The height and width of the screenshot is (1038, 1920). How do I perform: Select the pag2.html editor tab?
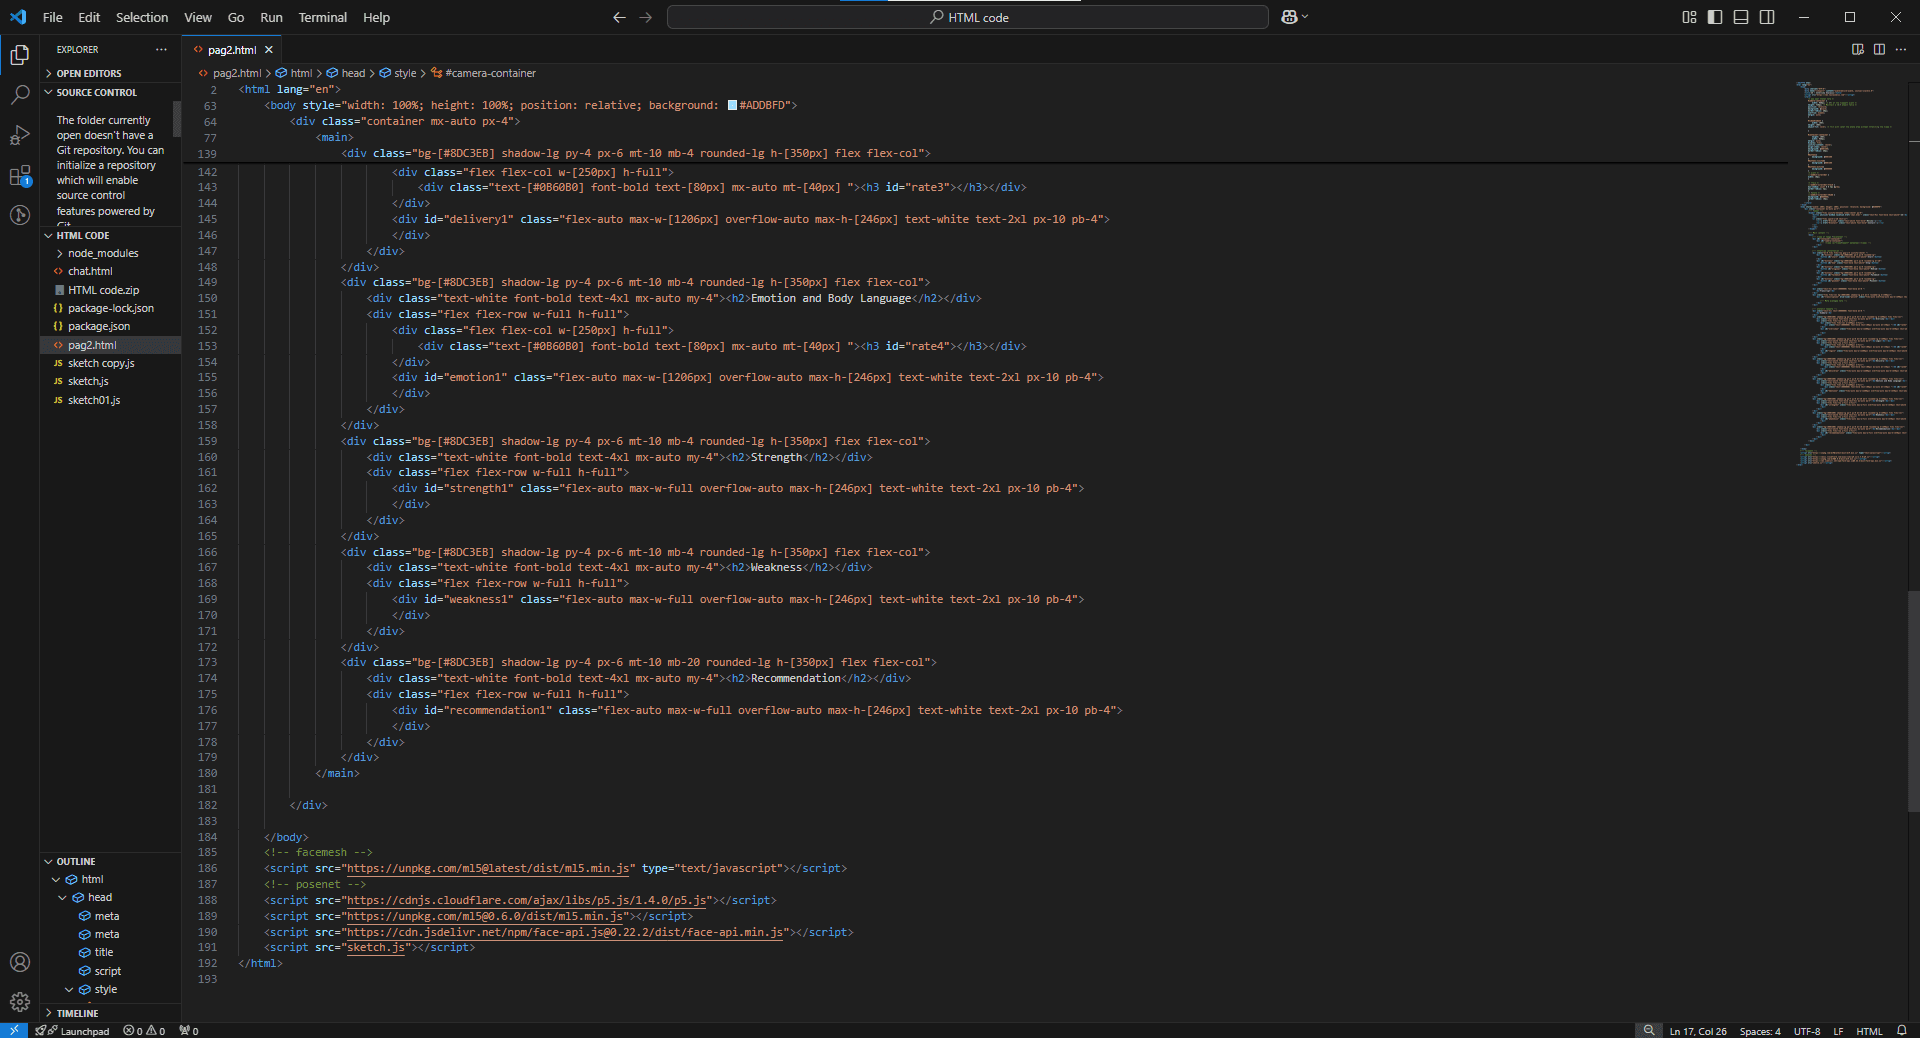pyautogui.click(x=231, y=49)
